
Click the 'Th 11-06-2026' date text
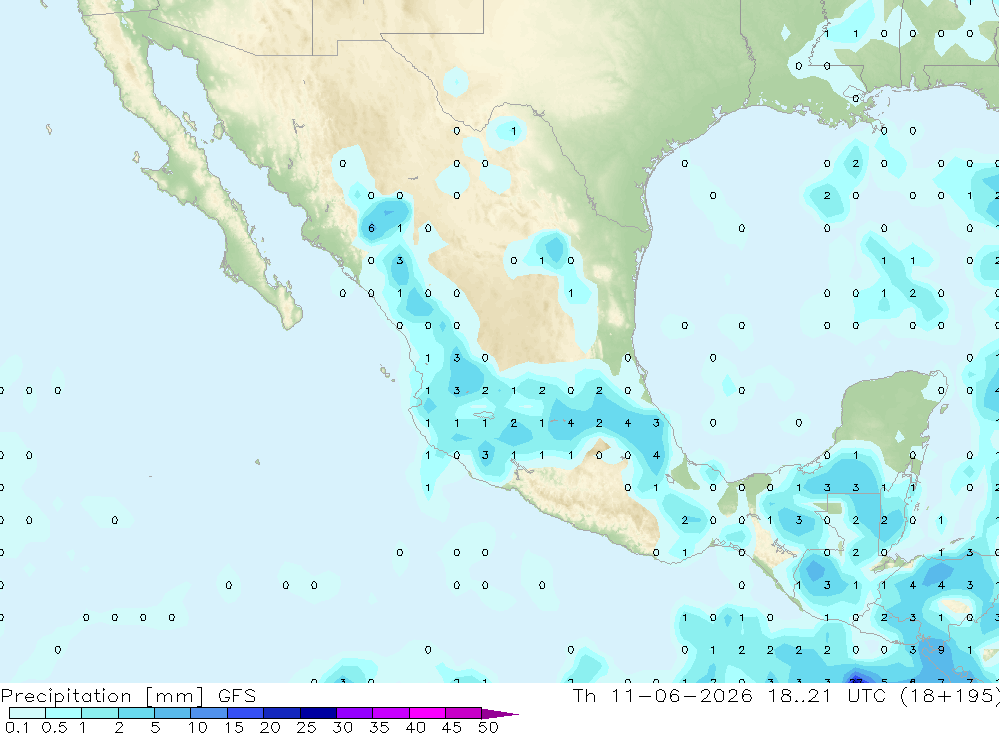tap(663, 696)
